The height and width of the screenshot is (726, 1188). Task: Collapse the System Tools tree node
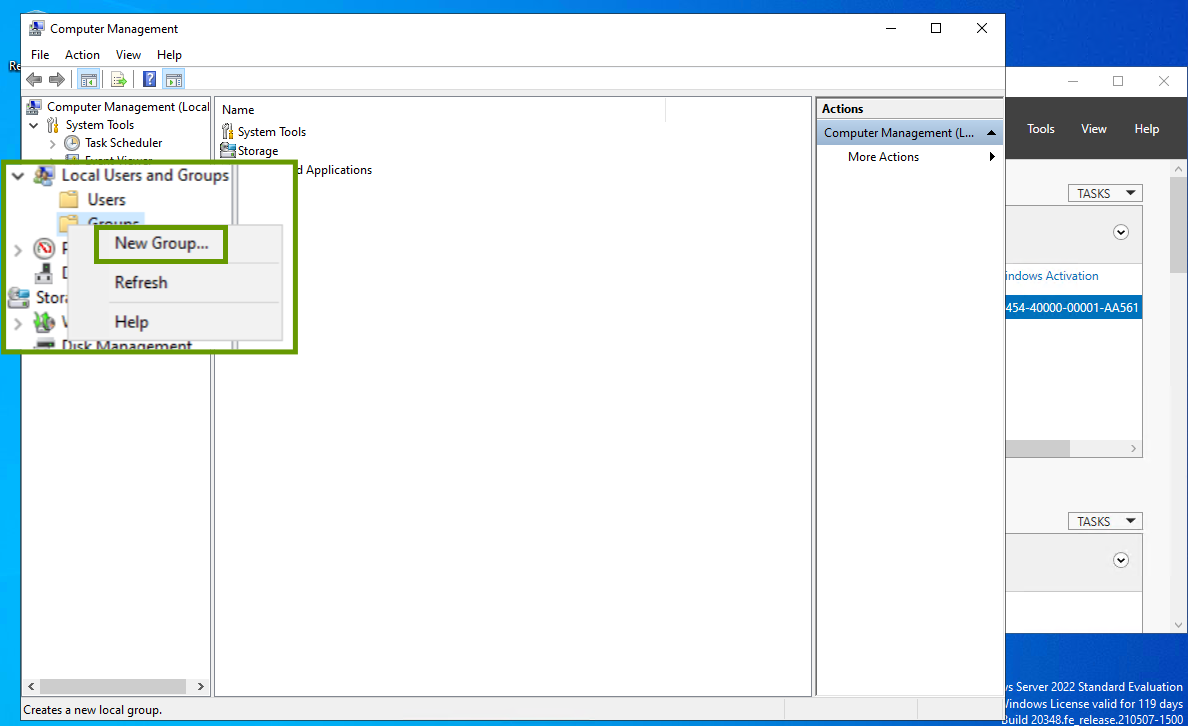pos(34,125)
